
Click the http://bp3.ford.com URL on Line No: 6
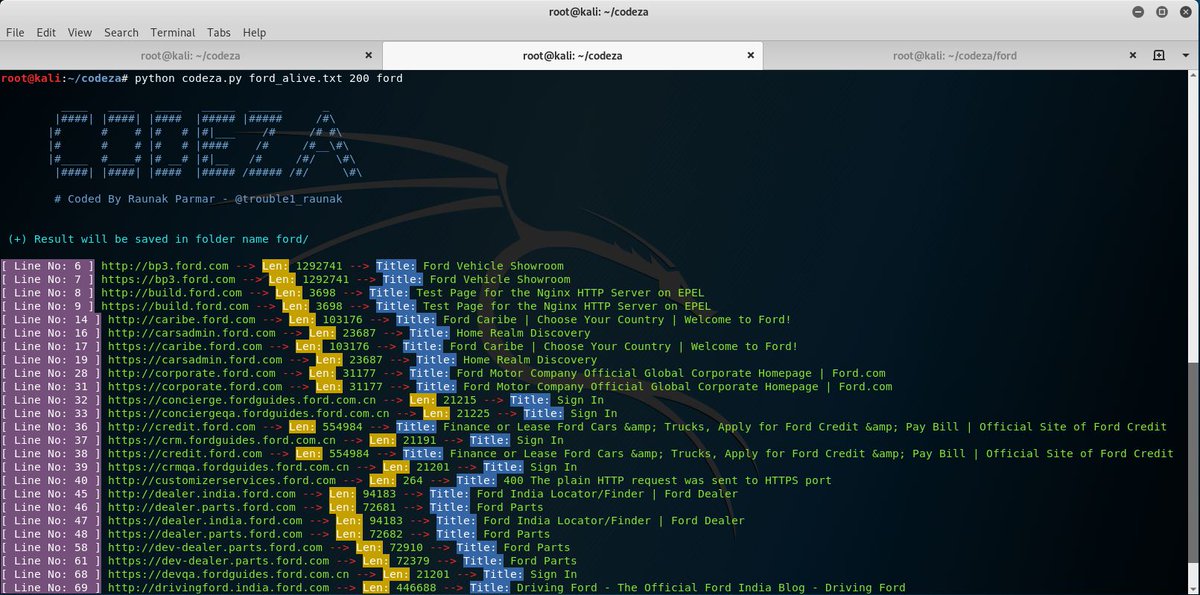point(164,266)
